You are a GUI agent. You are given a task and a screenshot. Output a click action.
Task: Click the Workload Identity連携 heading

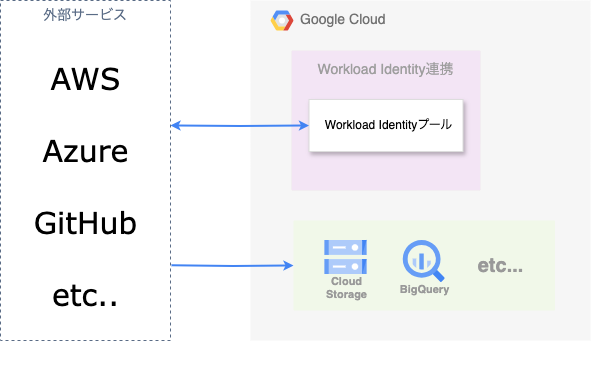(385, 69)
